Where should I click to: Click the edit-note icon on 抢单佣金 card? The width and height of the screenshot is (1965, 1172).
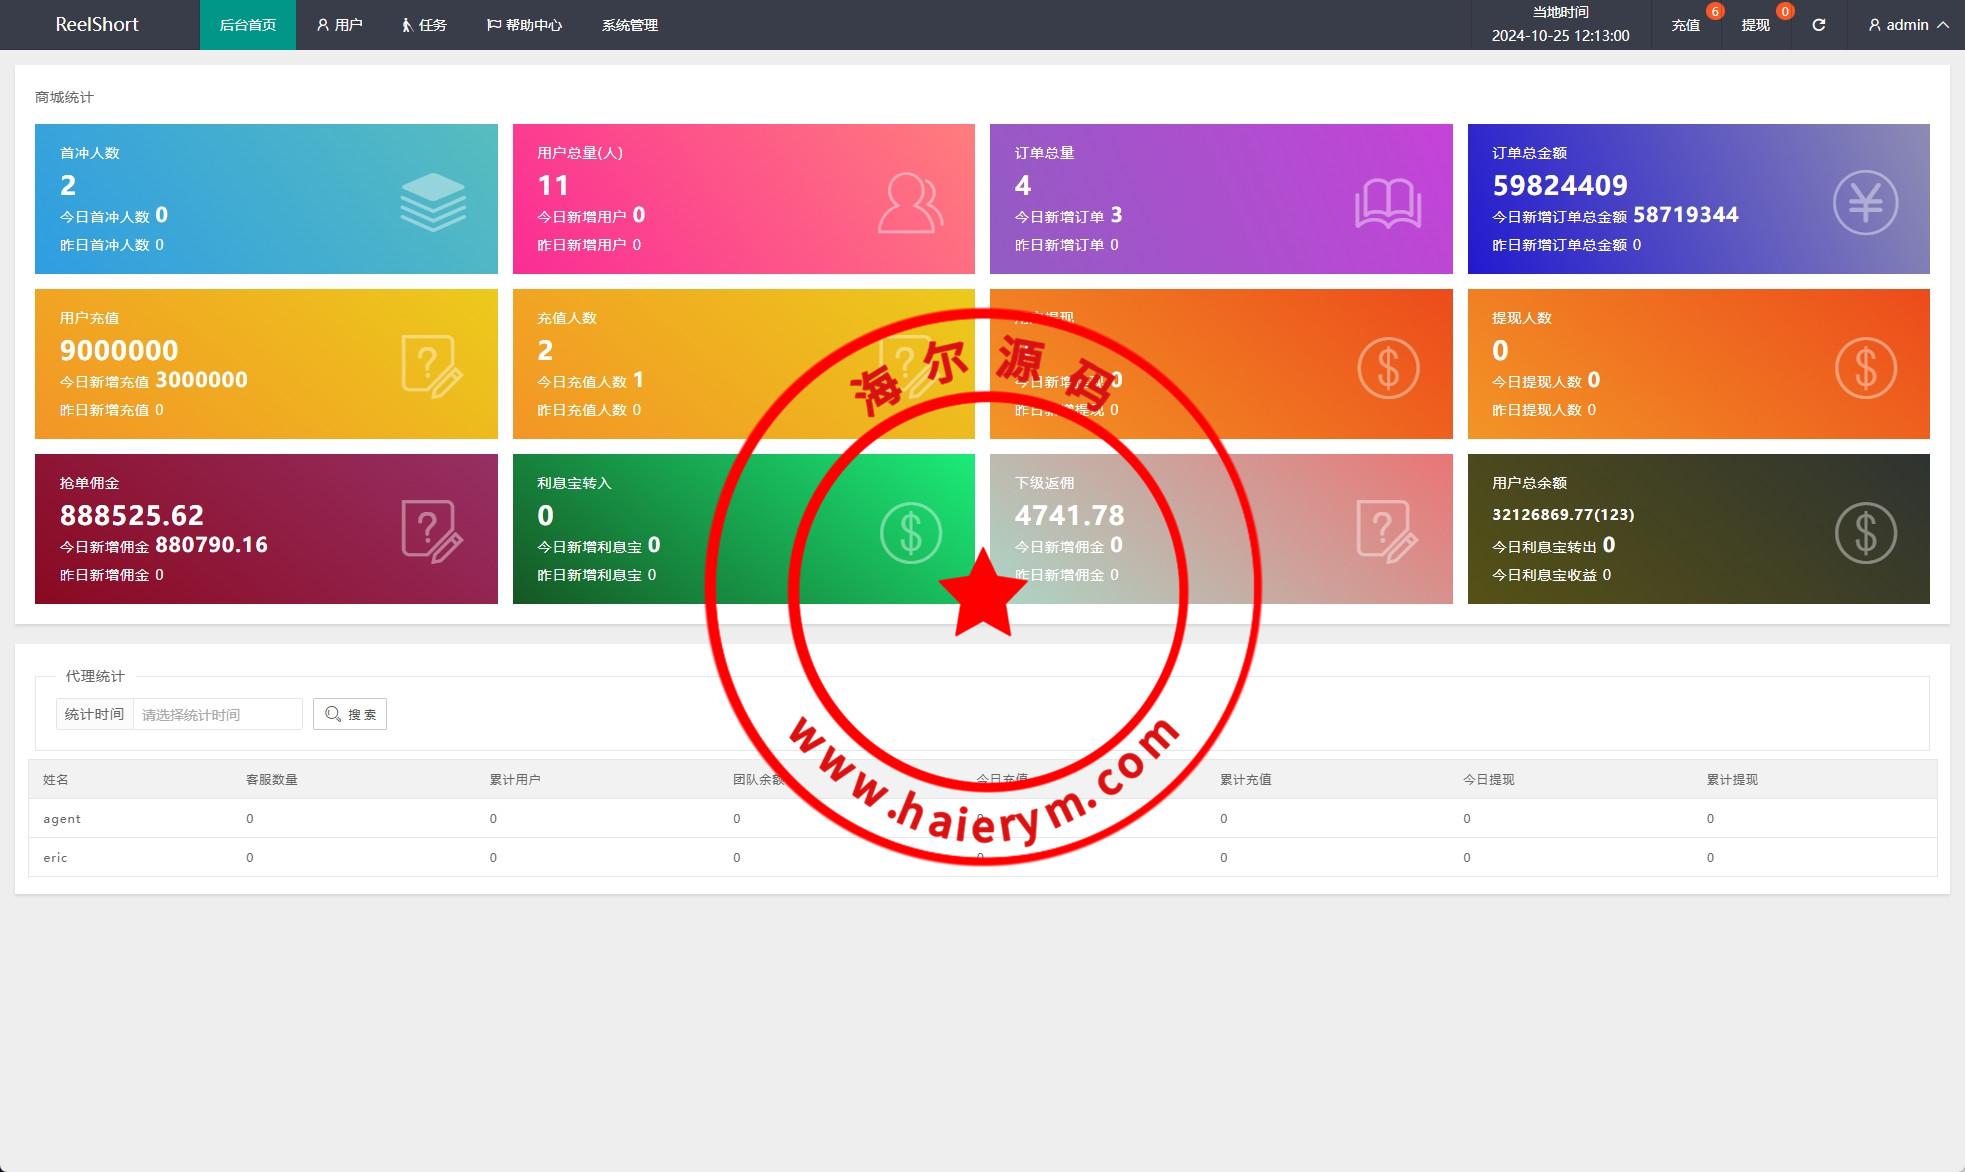point(432,532)
